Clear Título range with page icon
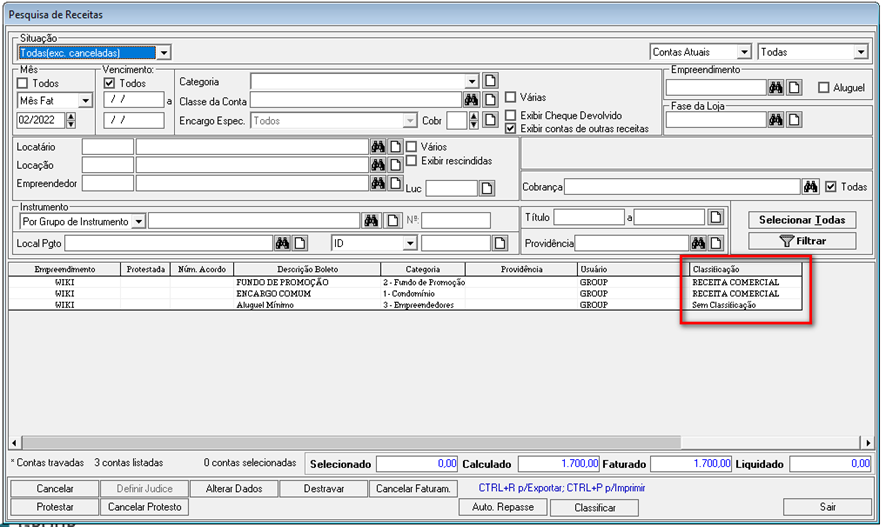 click(716, 217)
